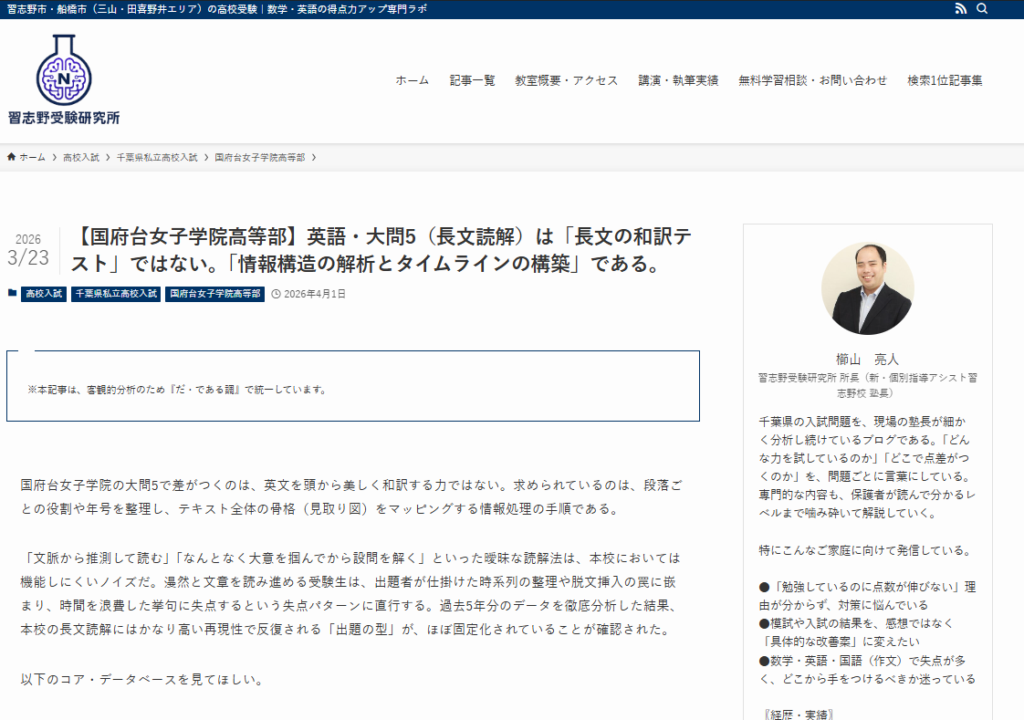This screenshot has width=1024, height=720.
Task: Select the 千葉県私立高校入試 category tag
Action: click(x=115, y=294)
